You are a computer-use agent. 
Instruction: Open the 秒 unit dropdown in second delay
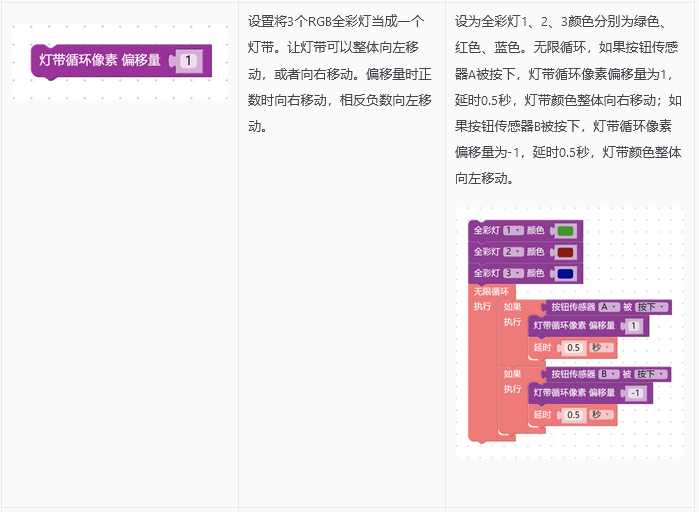[x=601, y=414]
